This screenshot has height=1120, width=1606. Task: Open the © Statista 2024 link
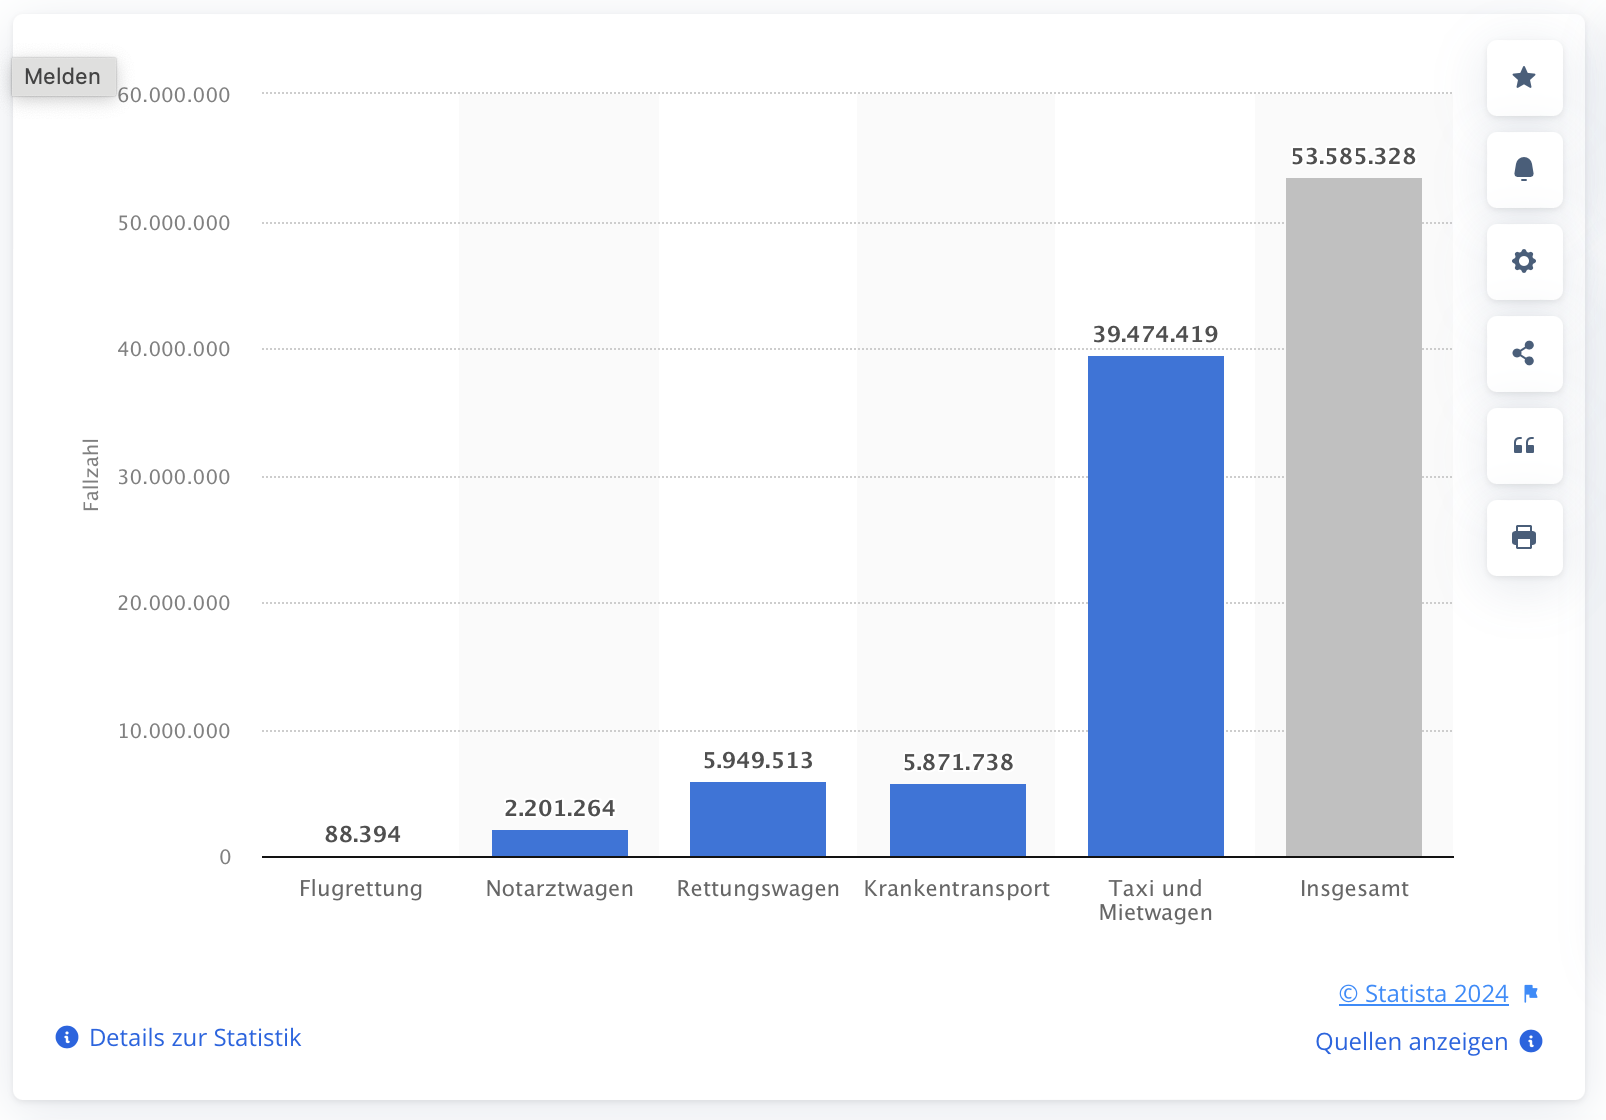[x=1423, y=994]
